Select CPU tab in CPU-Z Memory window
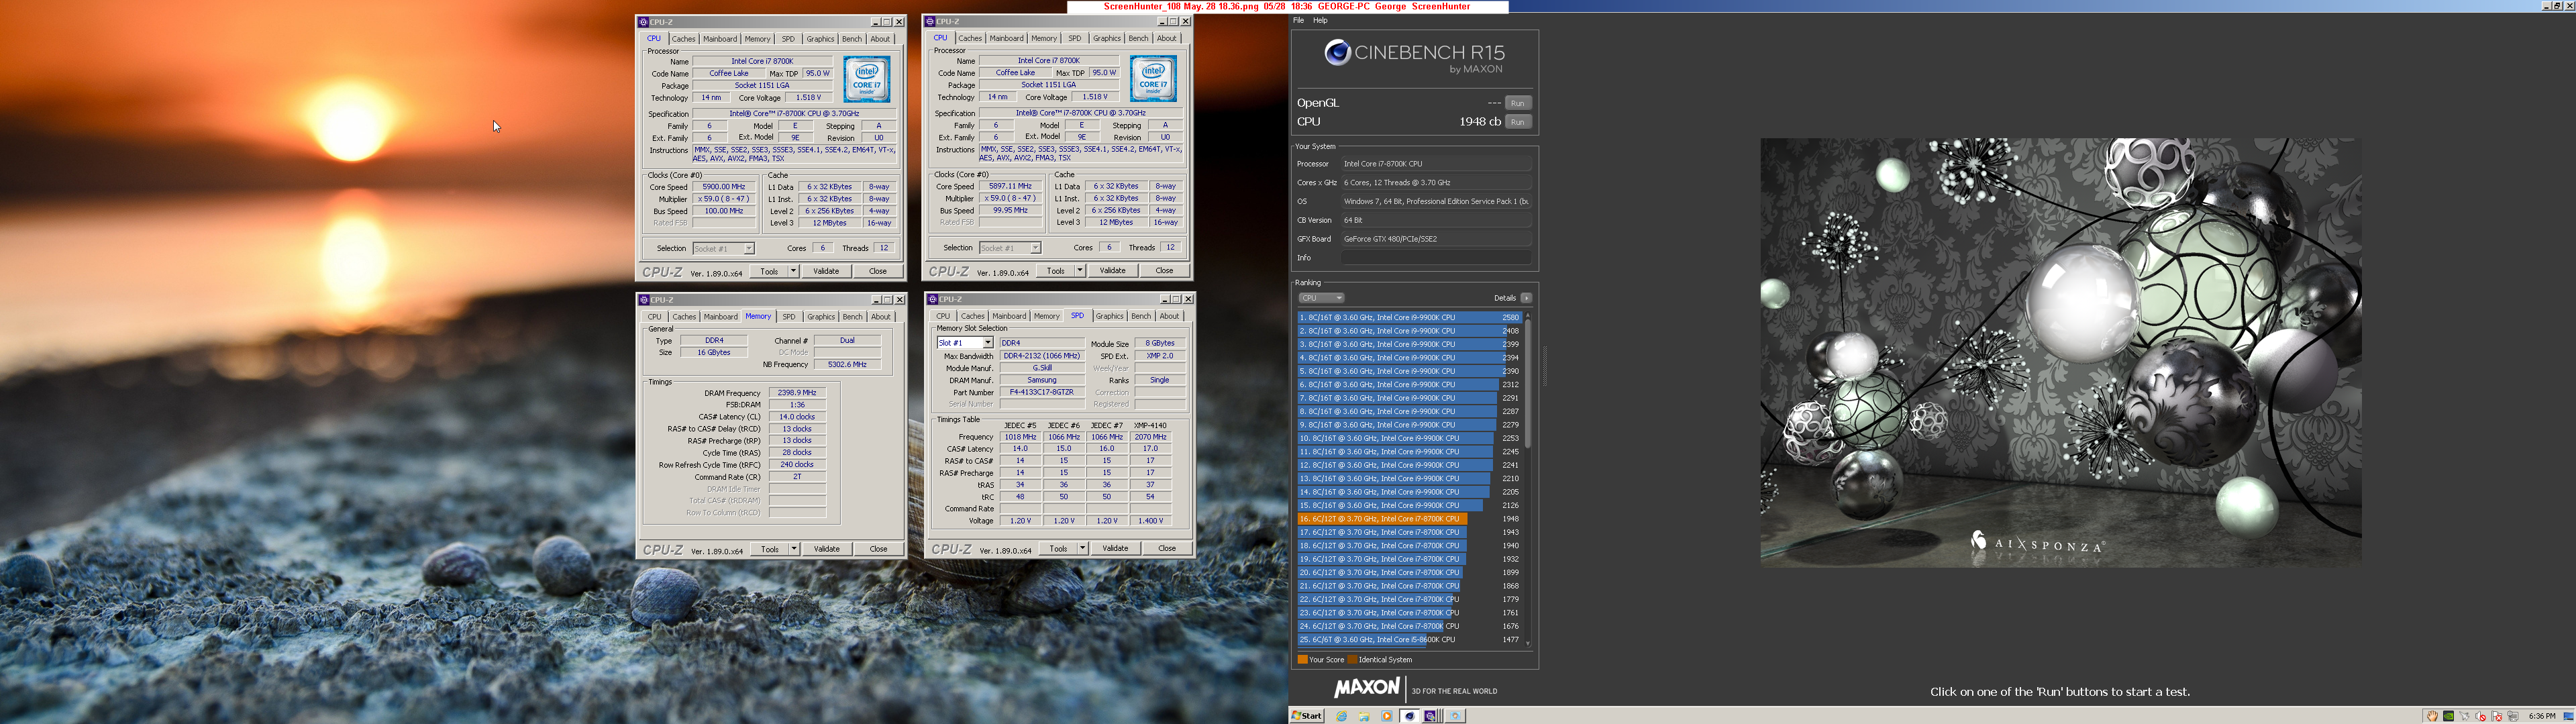 654,317
